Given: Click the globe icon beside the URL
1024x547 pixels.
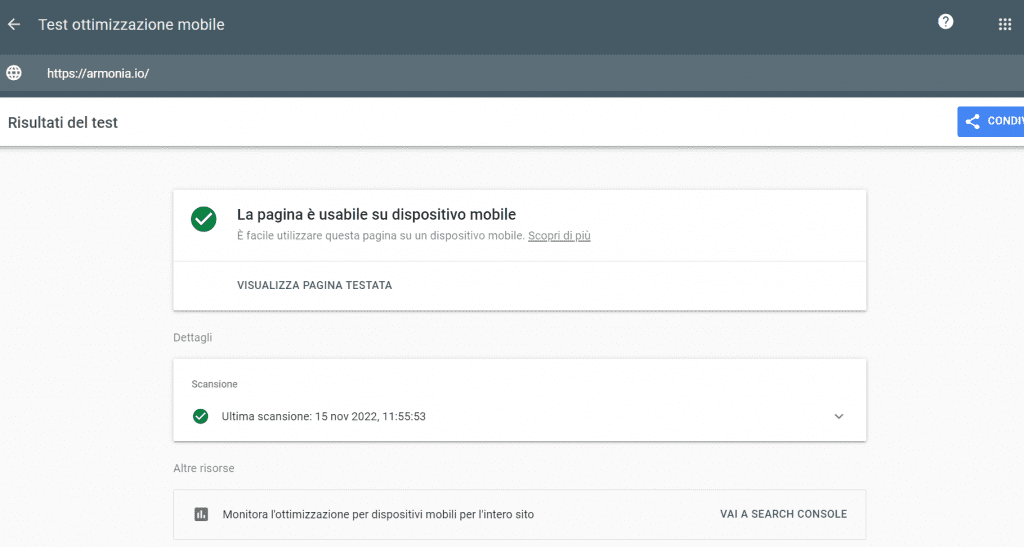Looking at the screenshot, I should pos(14,73).
